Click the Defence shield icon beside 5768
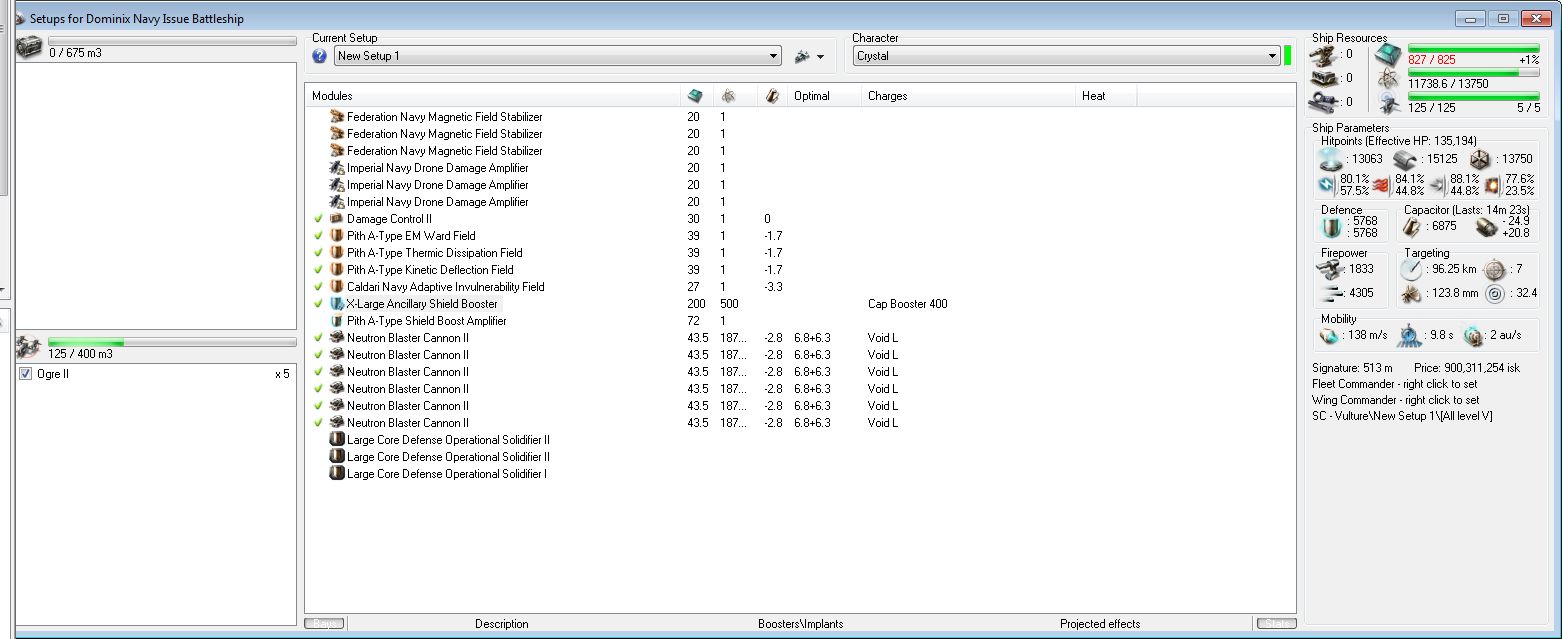The height and width of the screenshot is (639, 1562). (1333, 227)
